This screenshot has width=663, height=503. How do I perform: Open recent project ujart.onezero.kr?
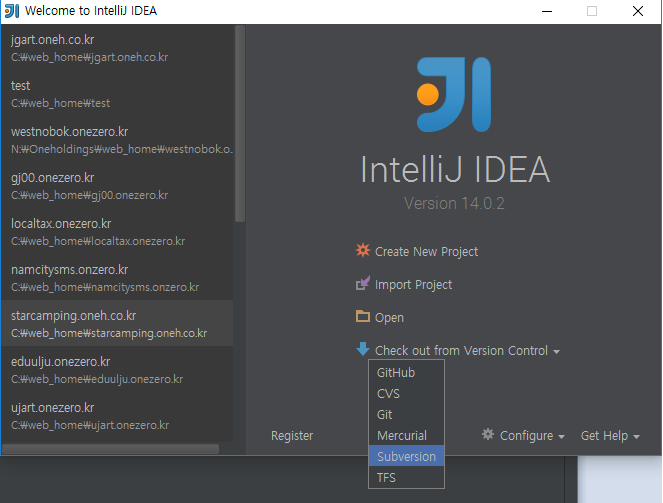117,416
